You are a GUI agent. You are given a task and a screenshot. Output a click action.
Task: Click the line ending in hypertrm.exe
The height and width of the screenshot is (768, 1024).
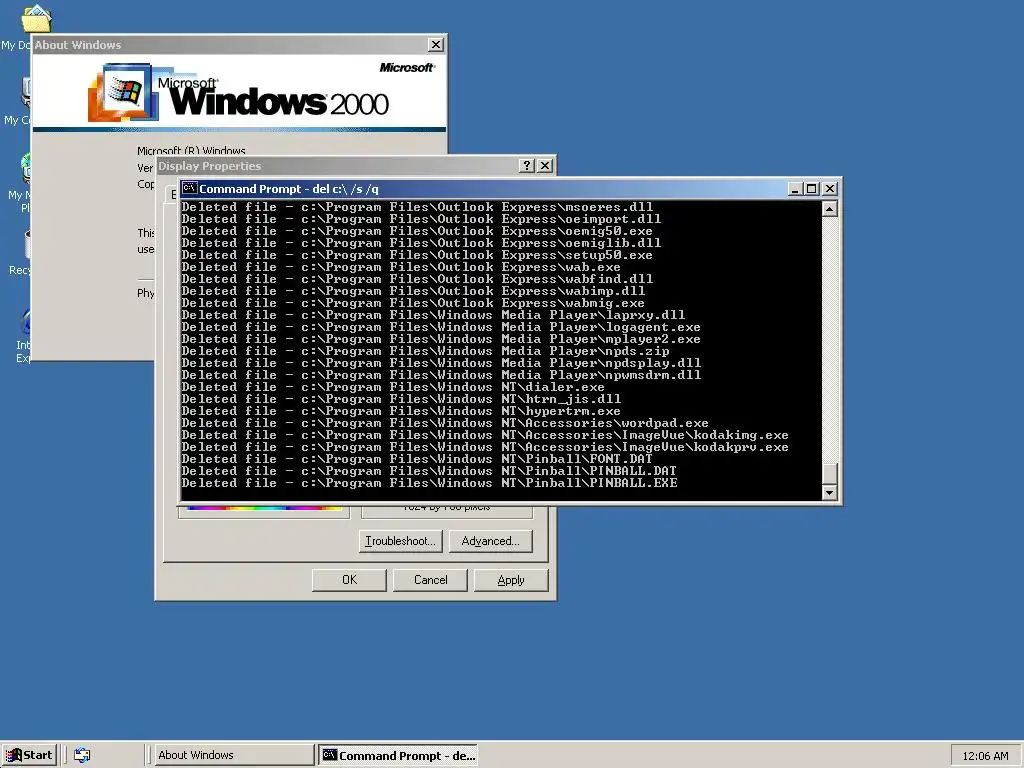[401, 411]
